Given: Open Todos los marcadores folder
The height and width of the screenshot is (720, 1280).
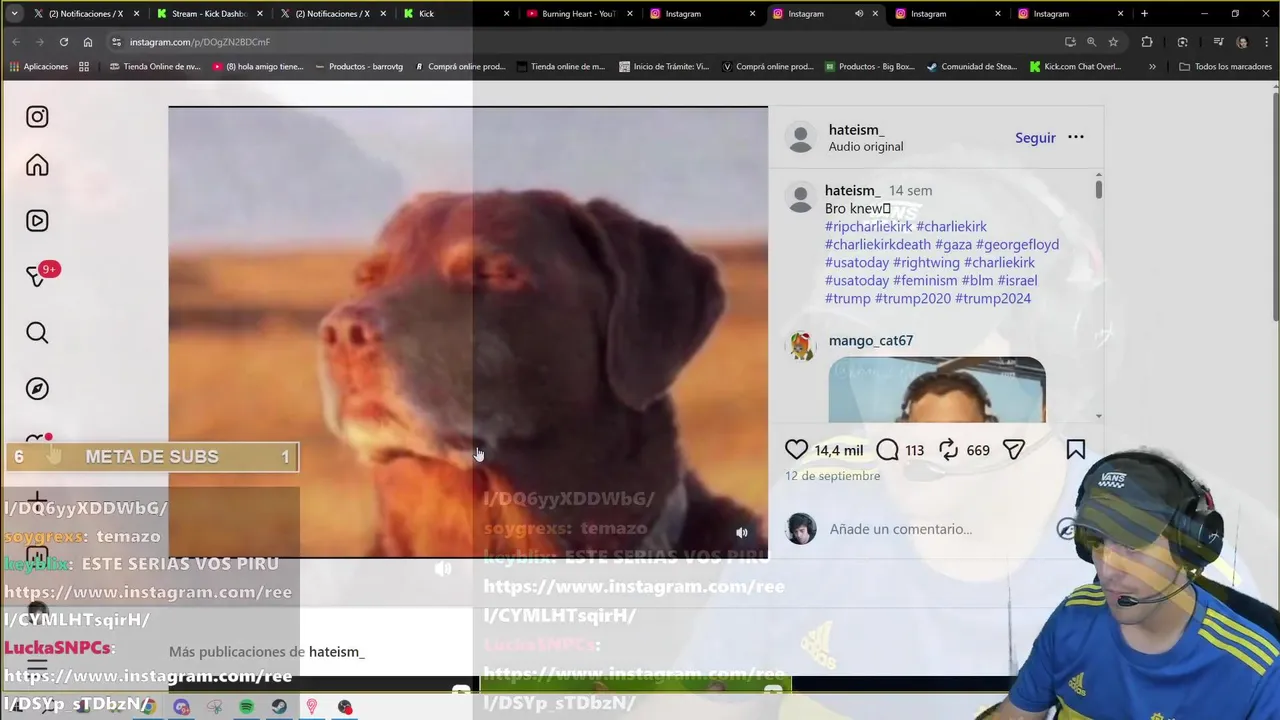Looking at the screenshot, I should point(1225,67).
